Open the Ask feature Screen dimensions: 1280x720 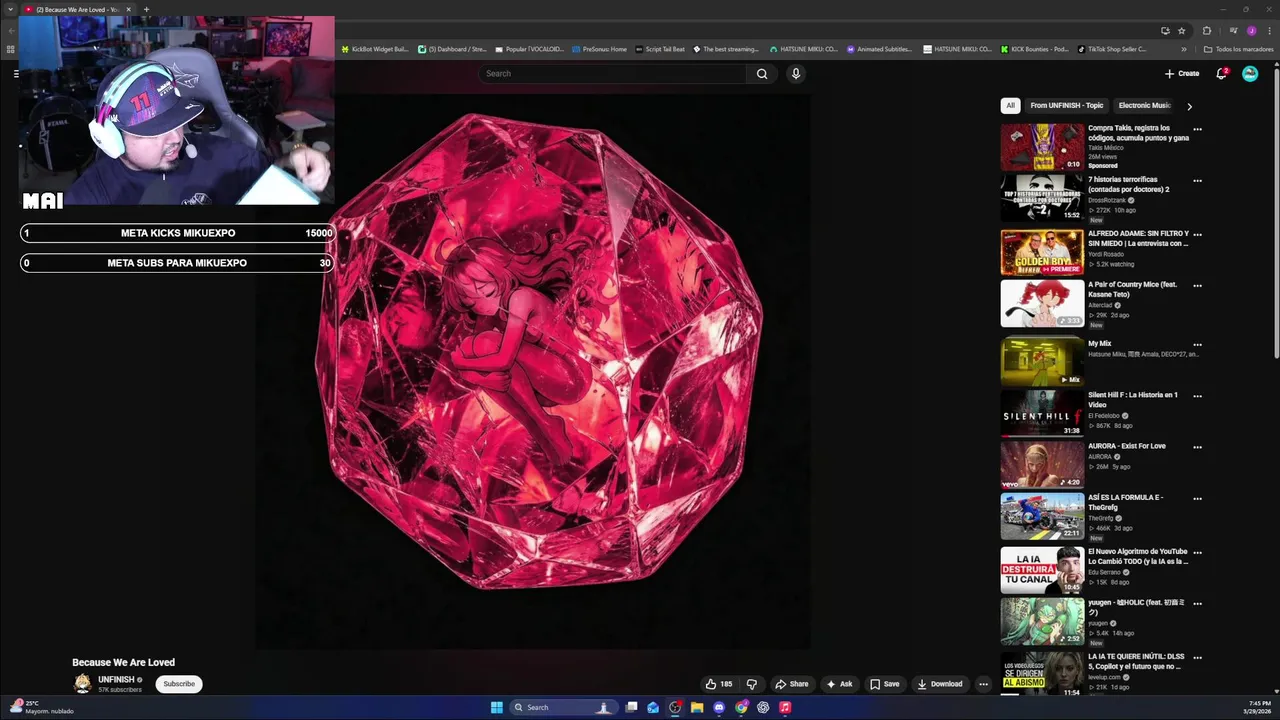839,684
